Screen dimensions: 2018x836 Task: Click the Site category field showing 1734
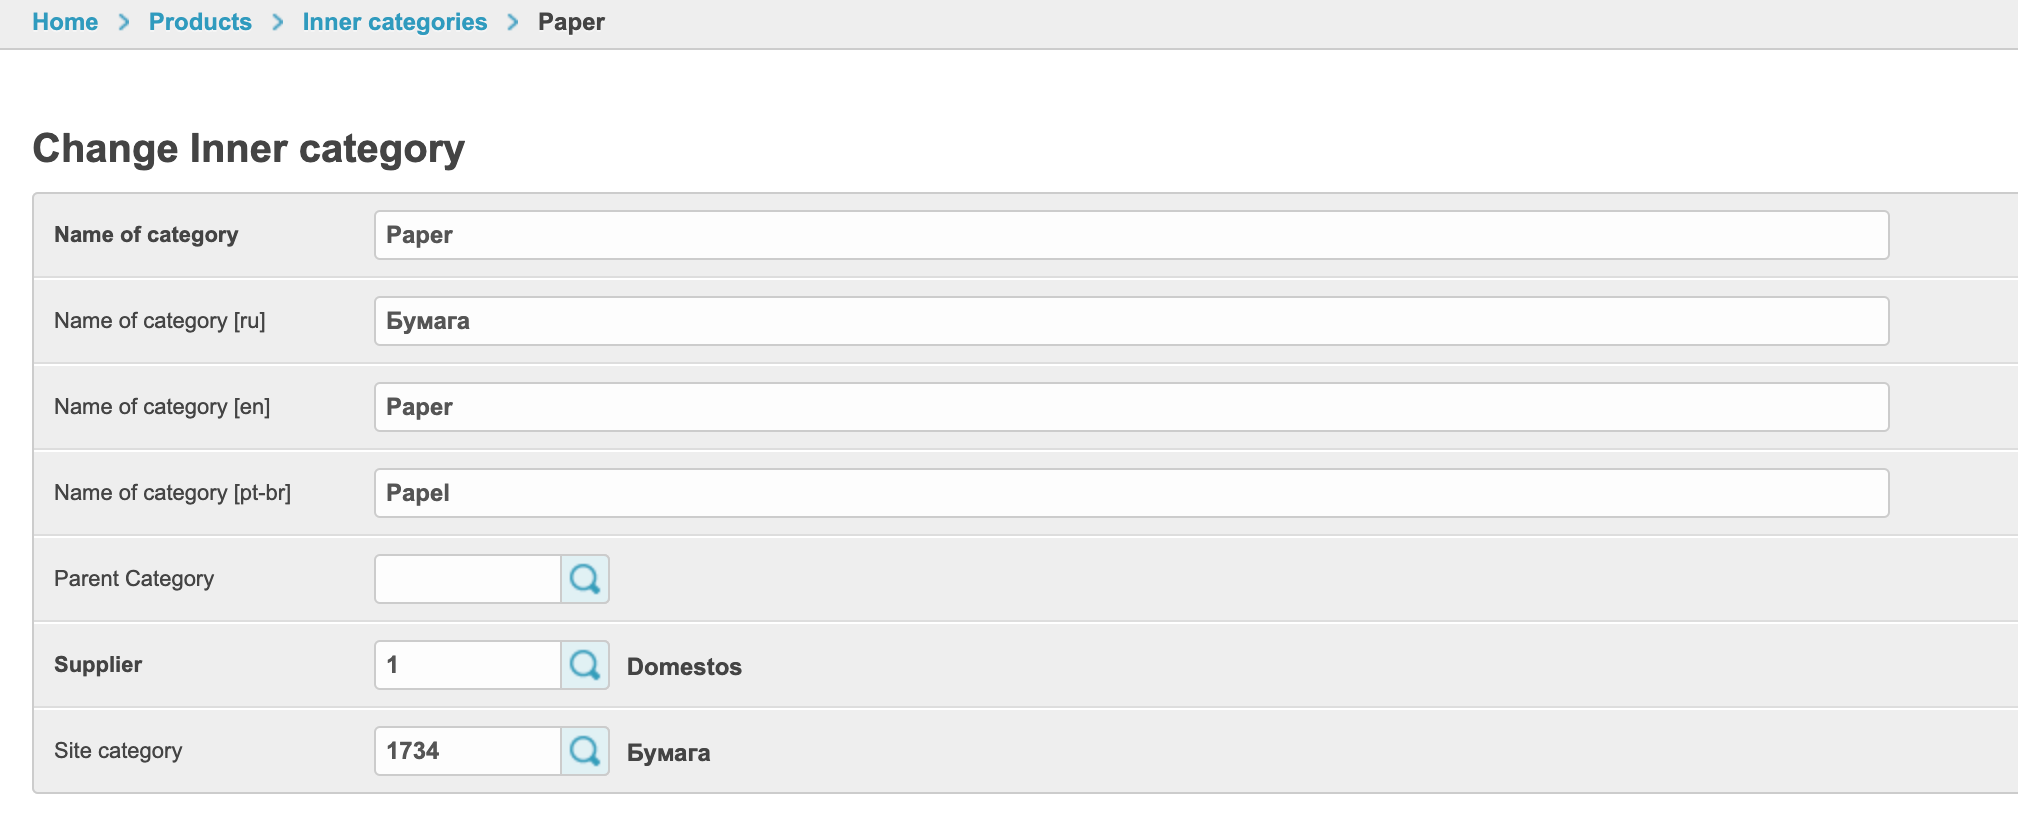point(467,751)
